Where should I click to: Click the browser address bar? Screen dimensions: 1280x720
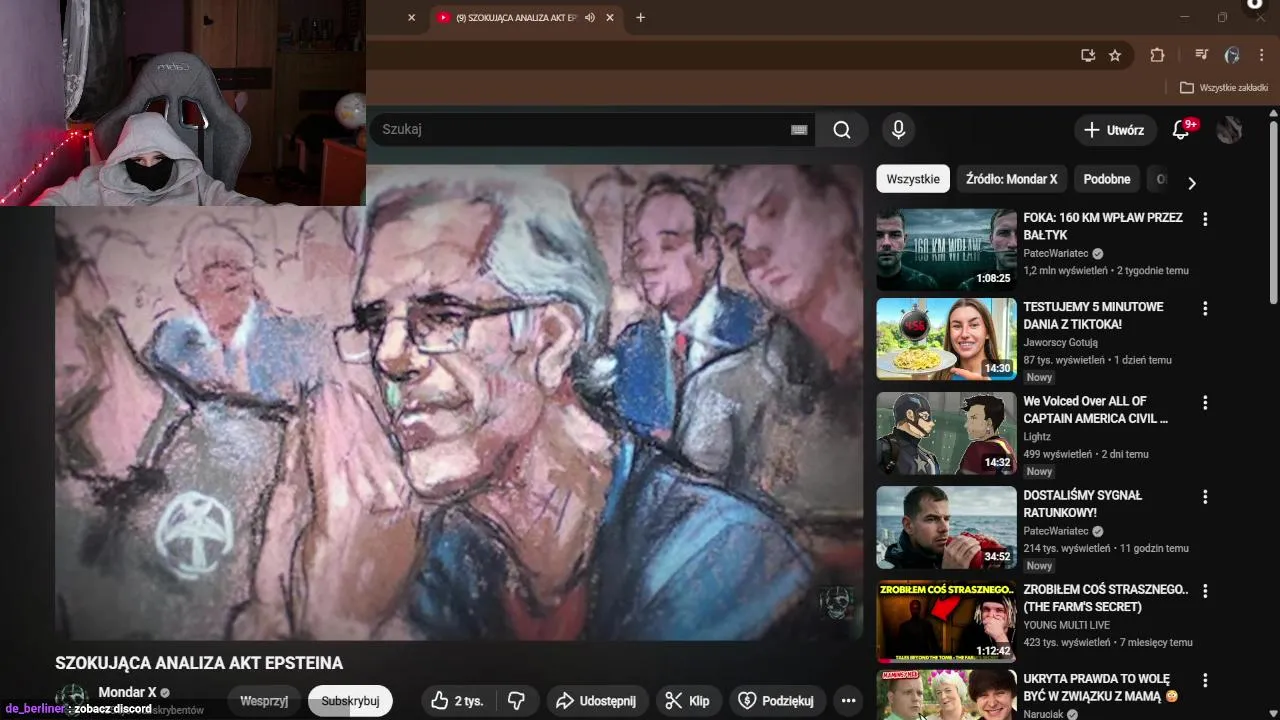point(720,55)
